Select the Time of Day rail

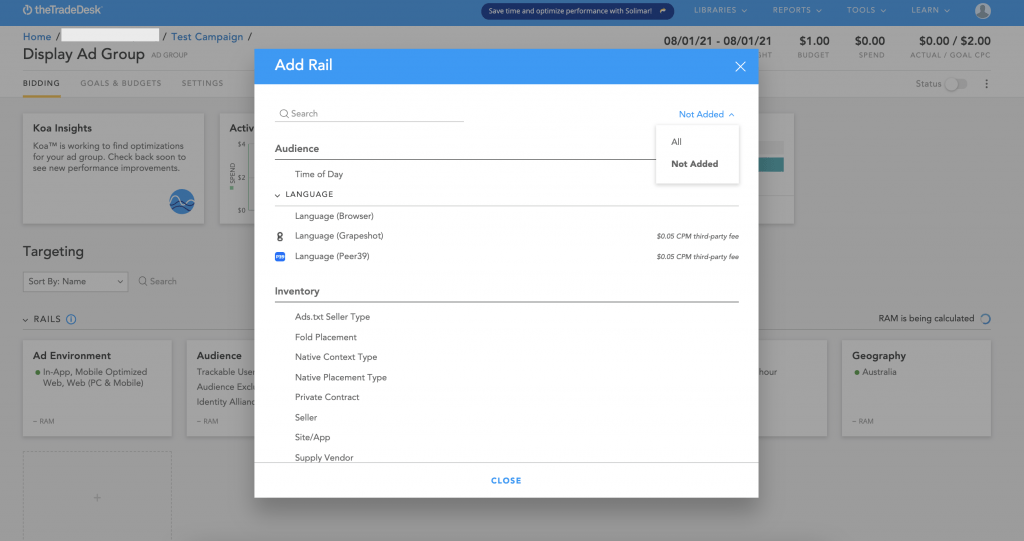click(319, 174)
